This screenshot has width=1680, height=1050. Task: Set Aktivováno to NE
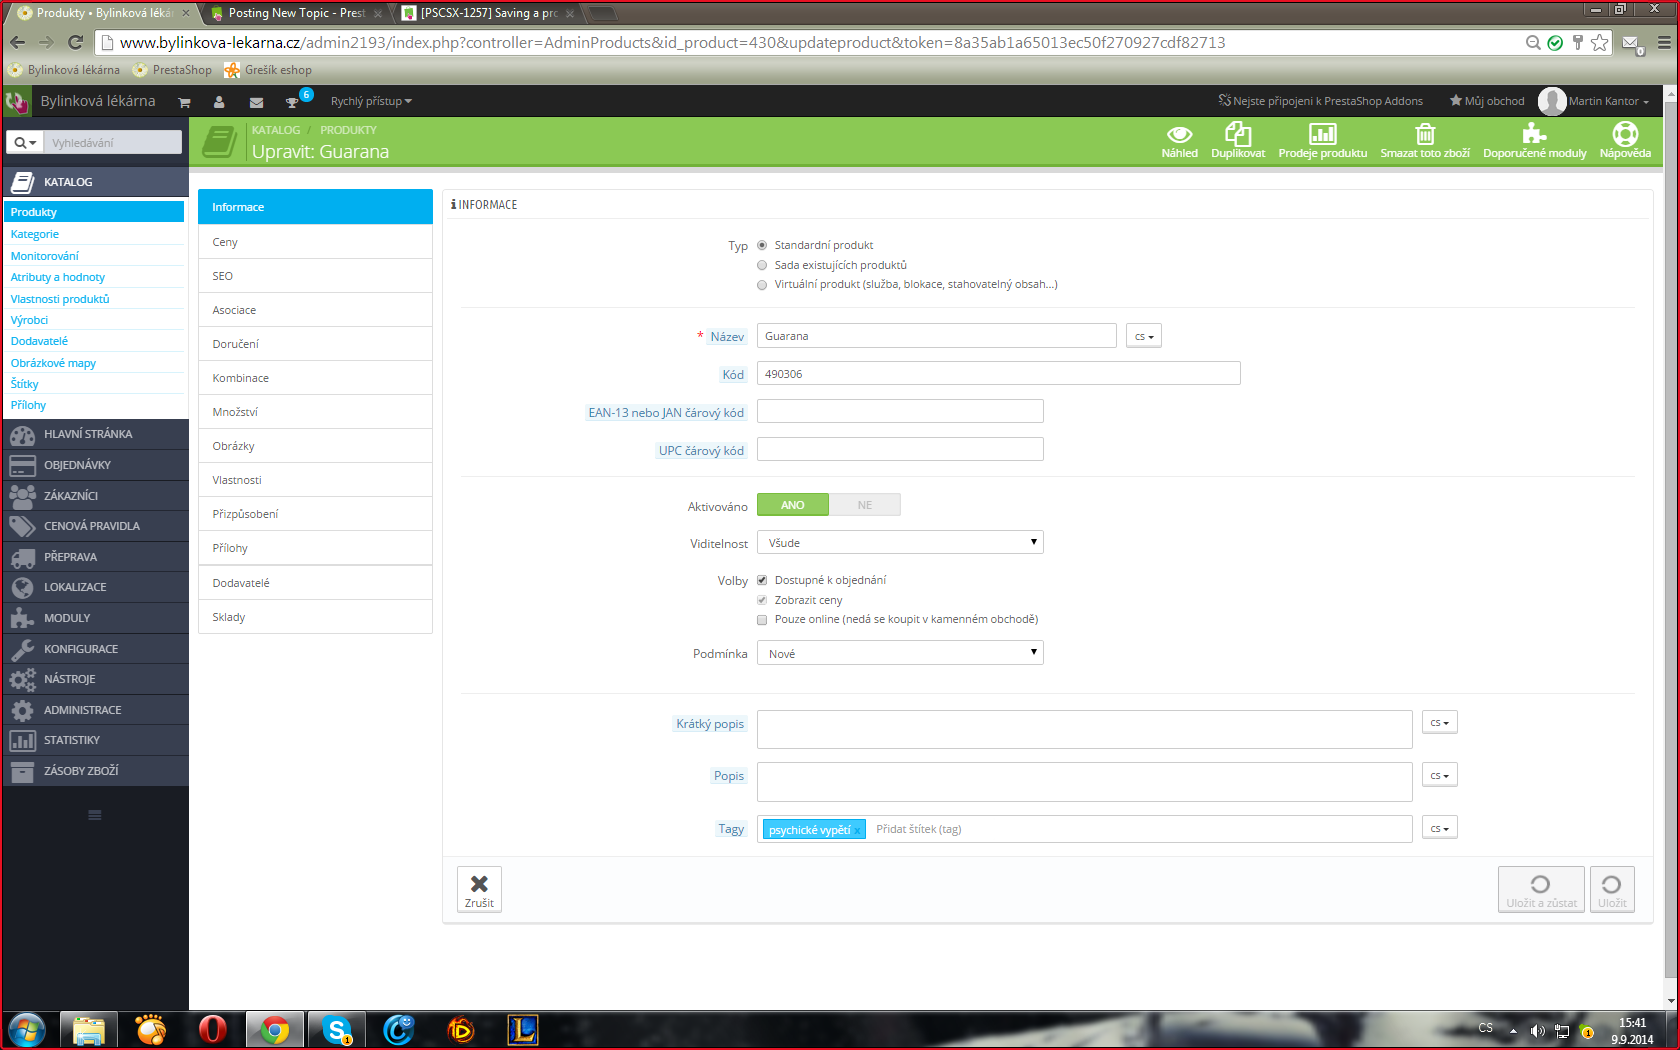coord(865,505)
